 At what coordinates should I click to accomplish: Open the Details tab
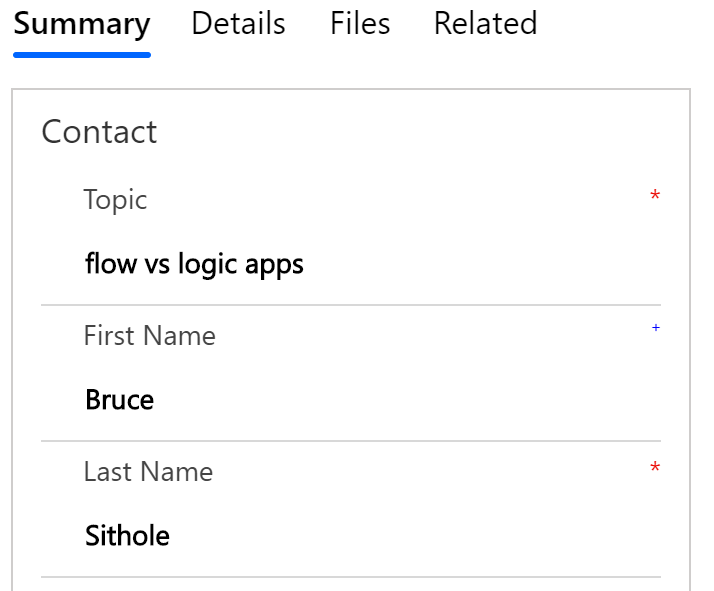pos(238,24)
